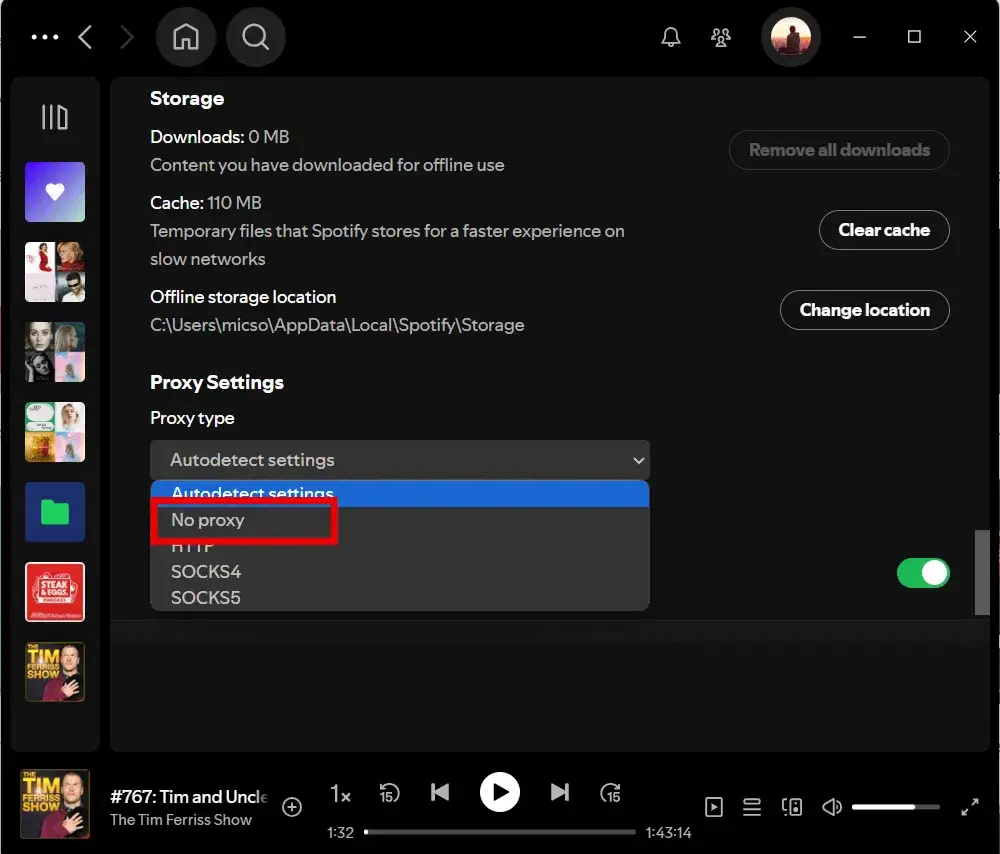Flip the green toggle switch in settings
This screenshot has height=854, width=1000.
tap(923, 572)
